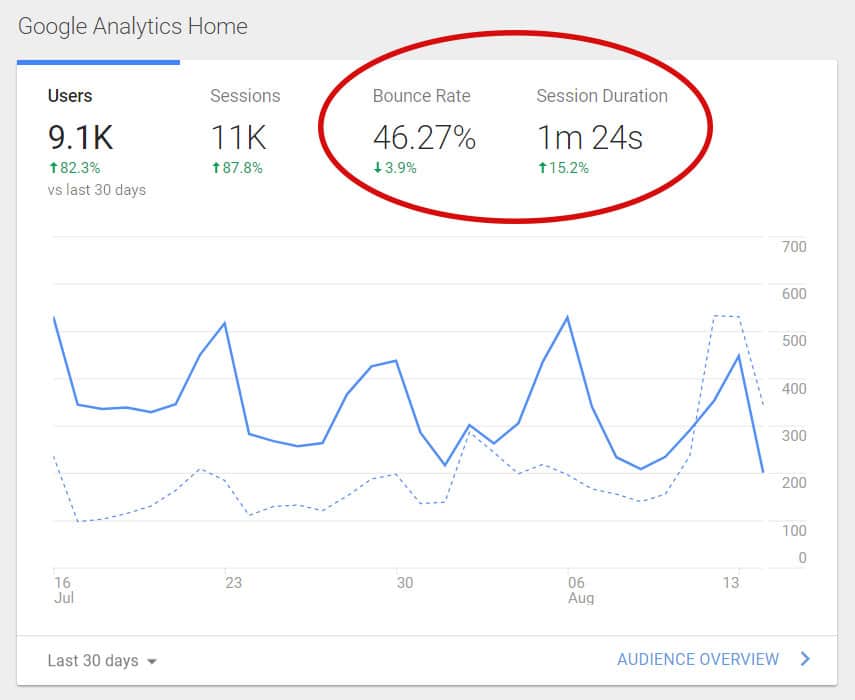Image resolution: width=855 pixels, height=700 pixels.
Task: Click the 16 Jul date label on the chart axis
Action: pos(64,590)
